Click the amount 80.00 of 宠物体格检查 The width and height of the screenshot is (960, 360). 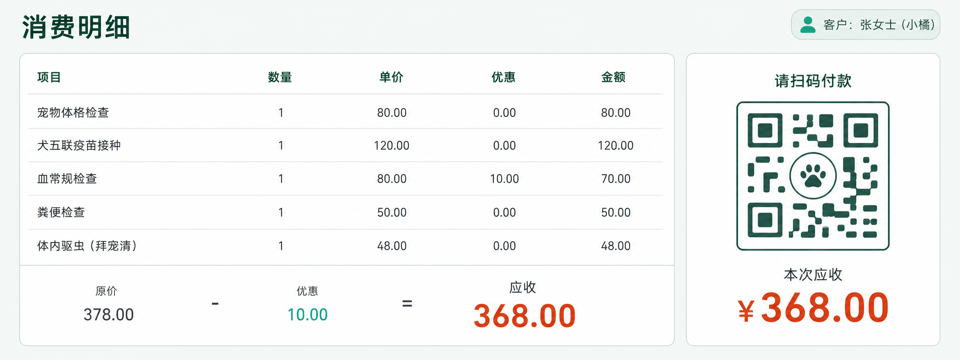pyautogui.click(x=615, y=113)
